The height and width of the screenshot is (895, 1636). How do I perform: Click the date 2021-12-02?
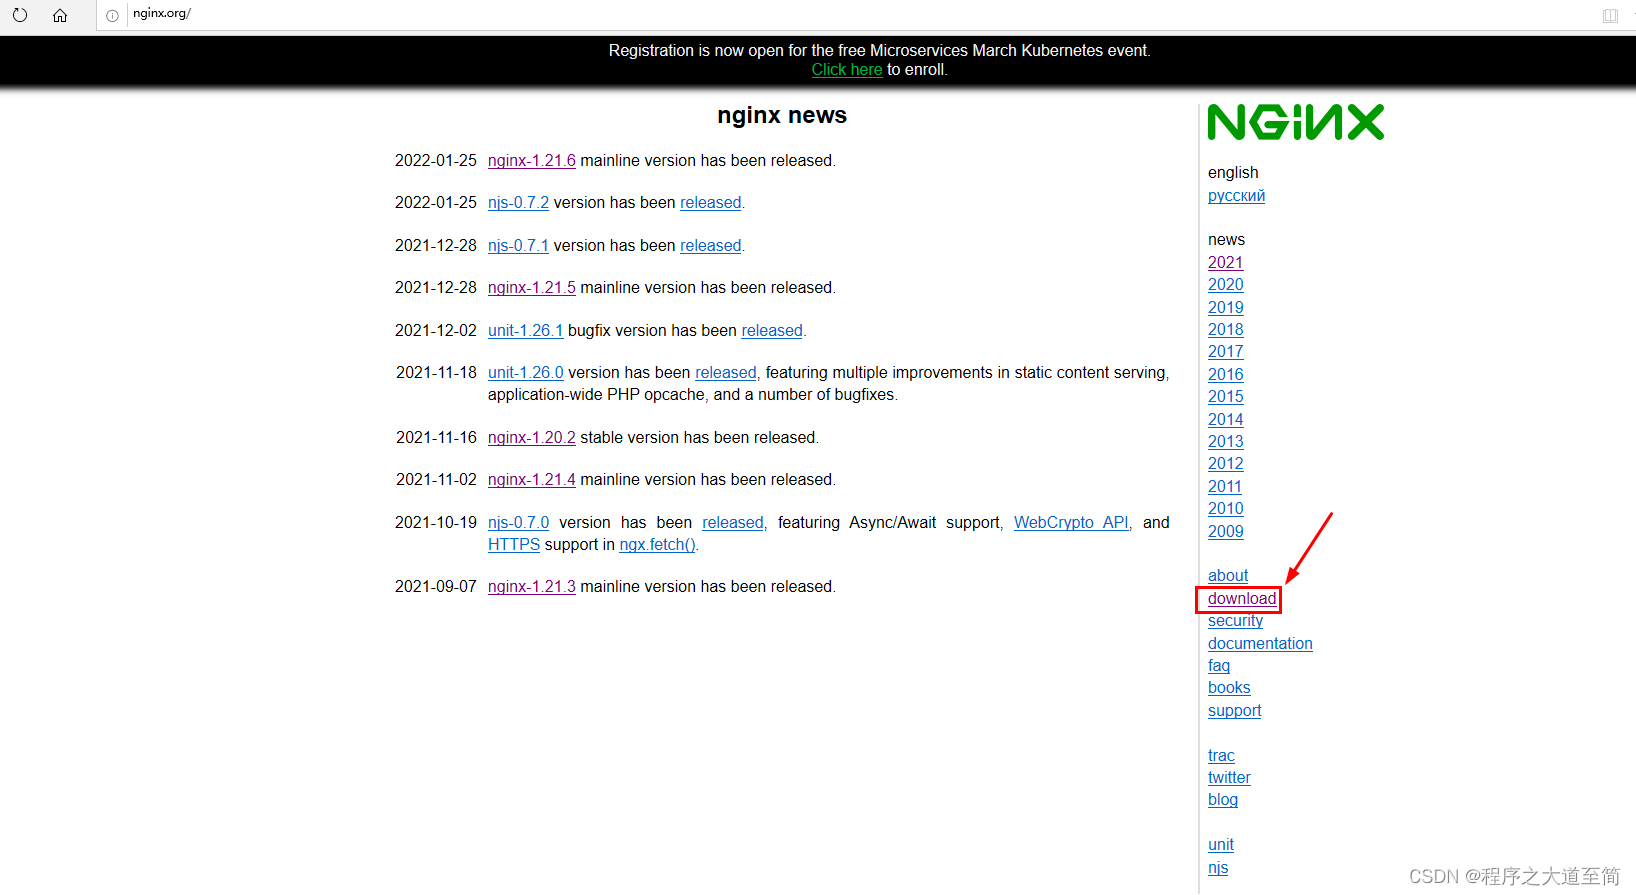point(436,331)
